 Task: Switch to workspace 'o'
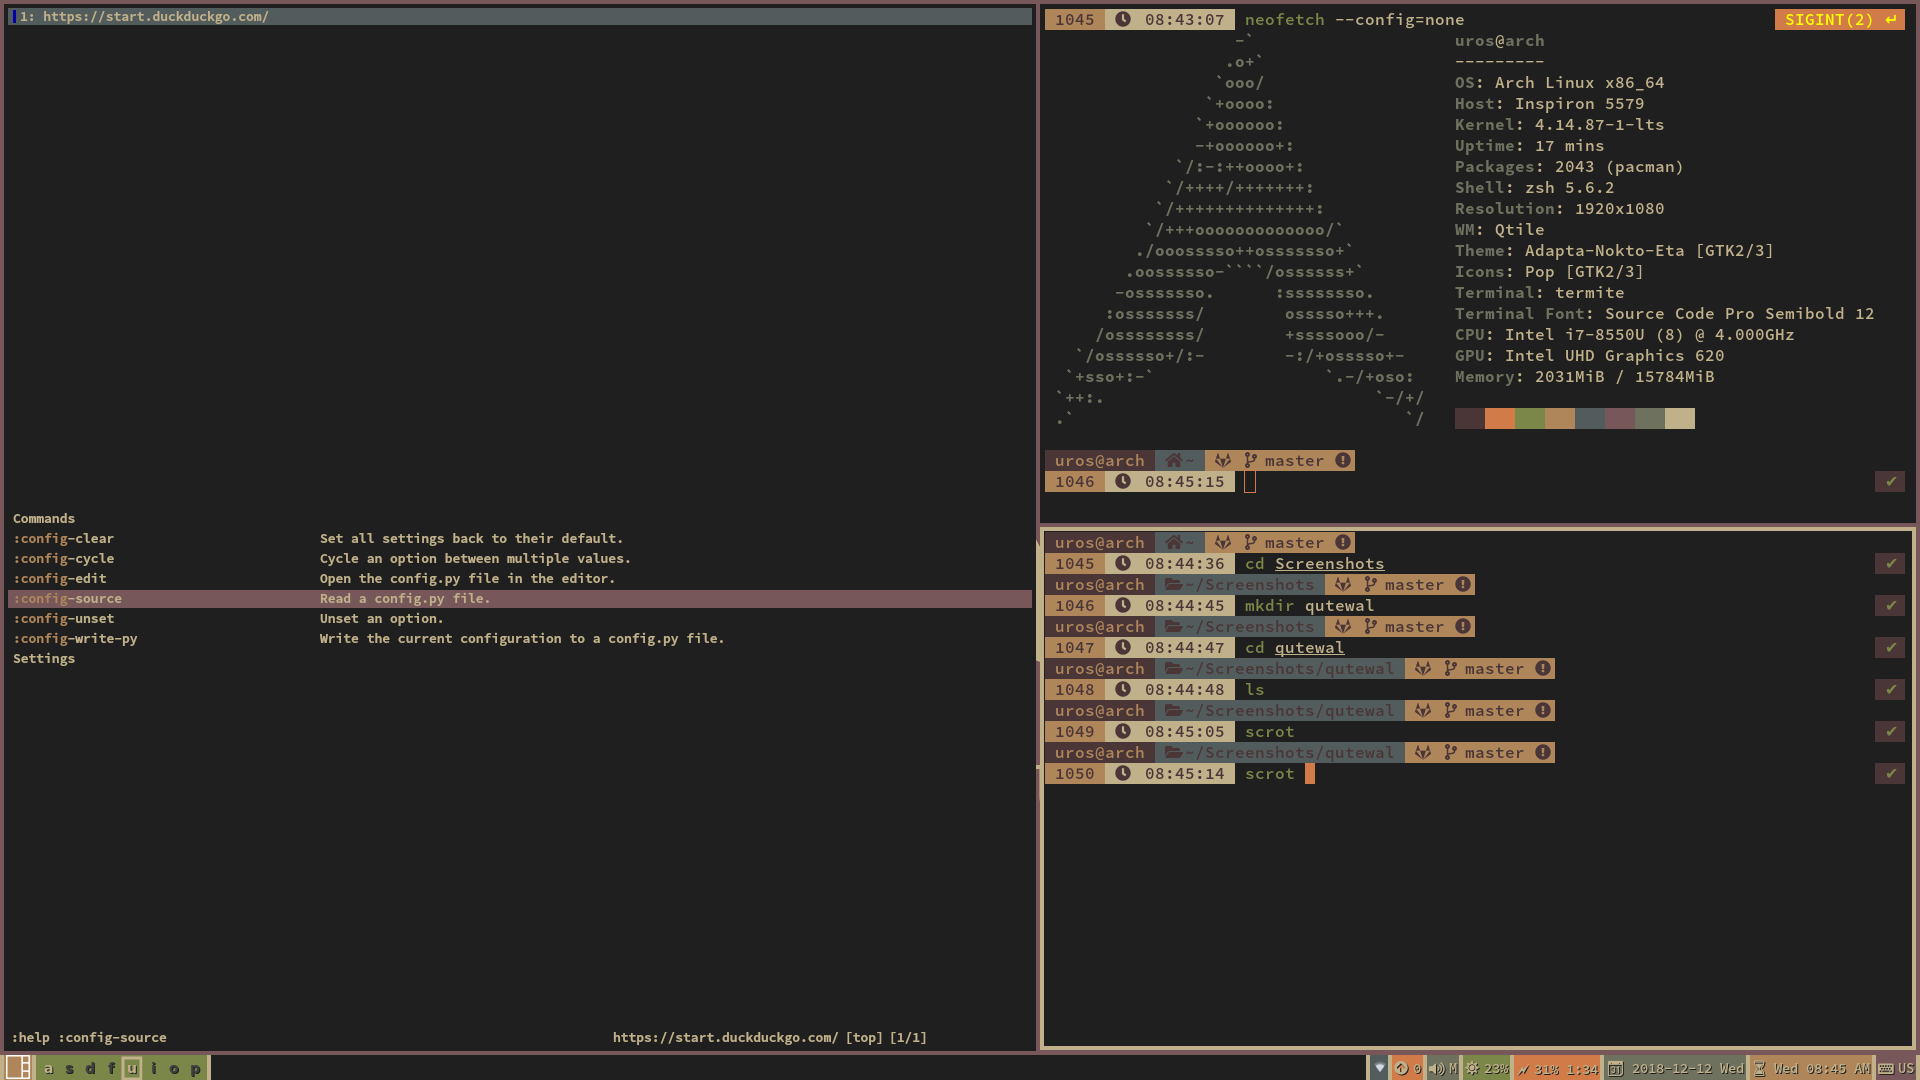coord(174,1068)
